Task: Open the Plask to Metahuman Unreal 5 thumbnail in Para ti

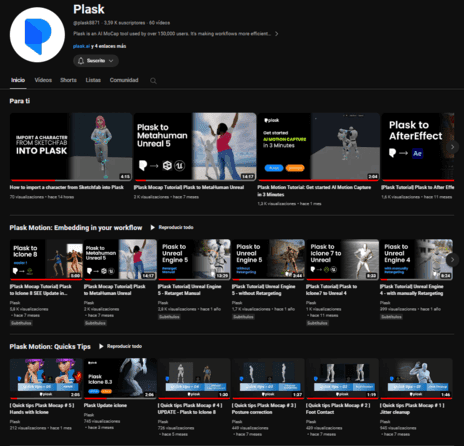Action: click(195, 147)
